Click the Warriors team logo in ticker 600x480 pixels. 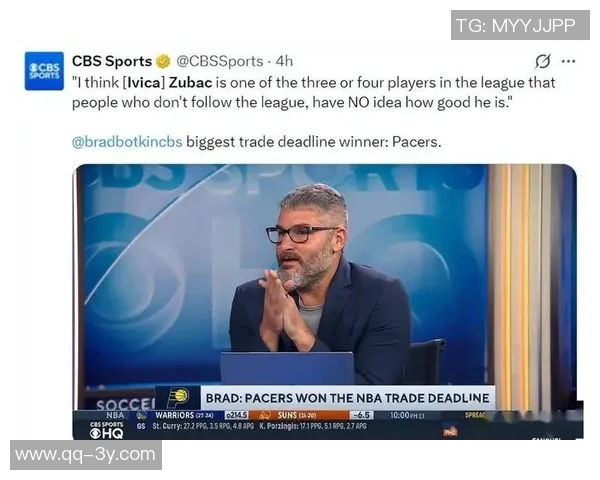142,415
